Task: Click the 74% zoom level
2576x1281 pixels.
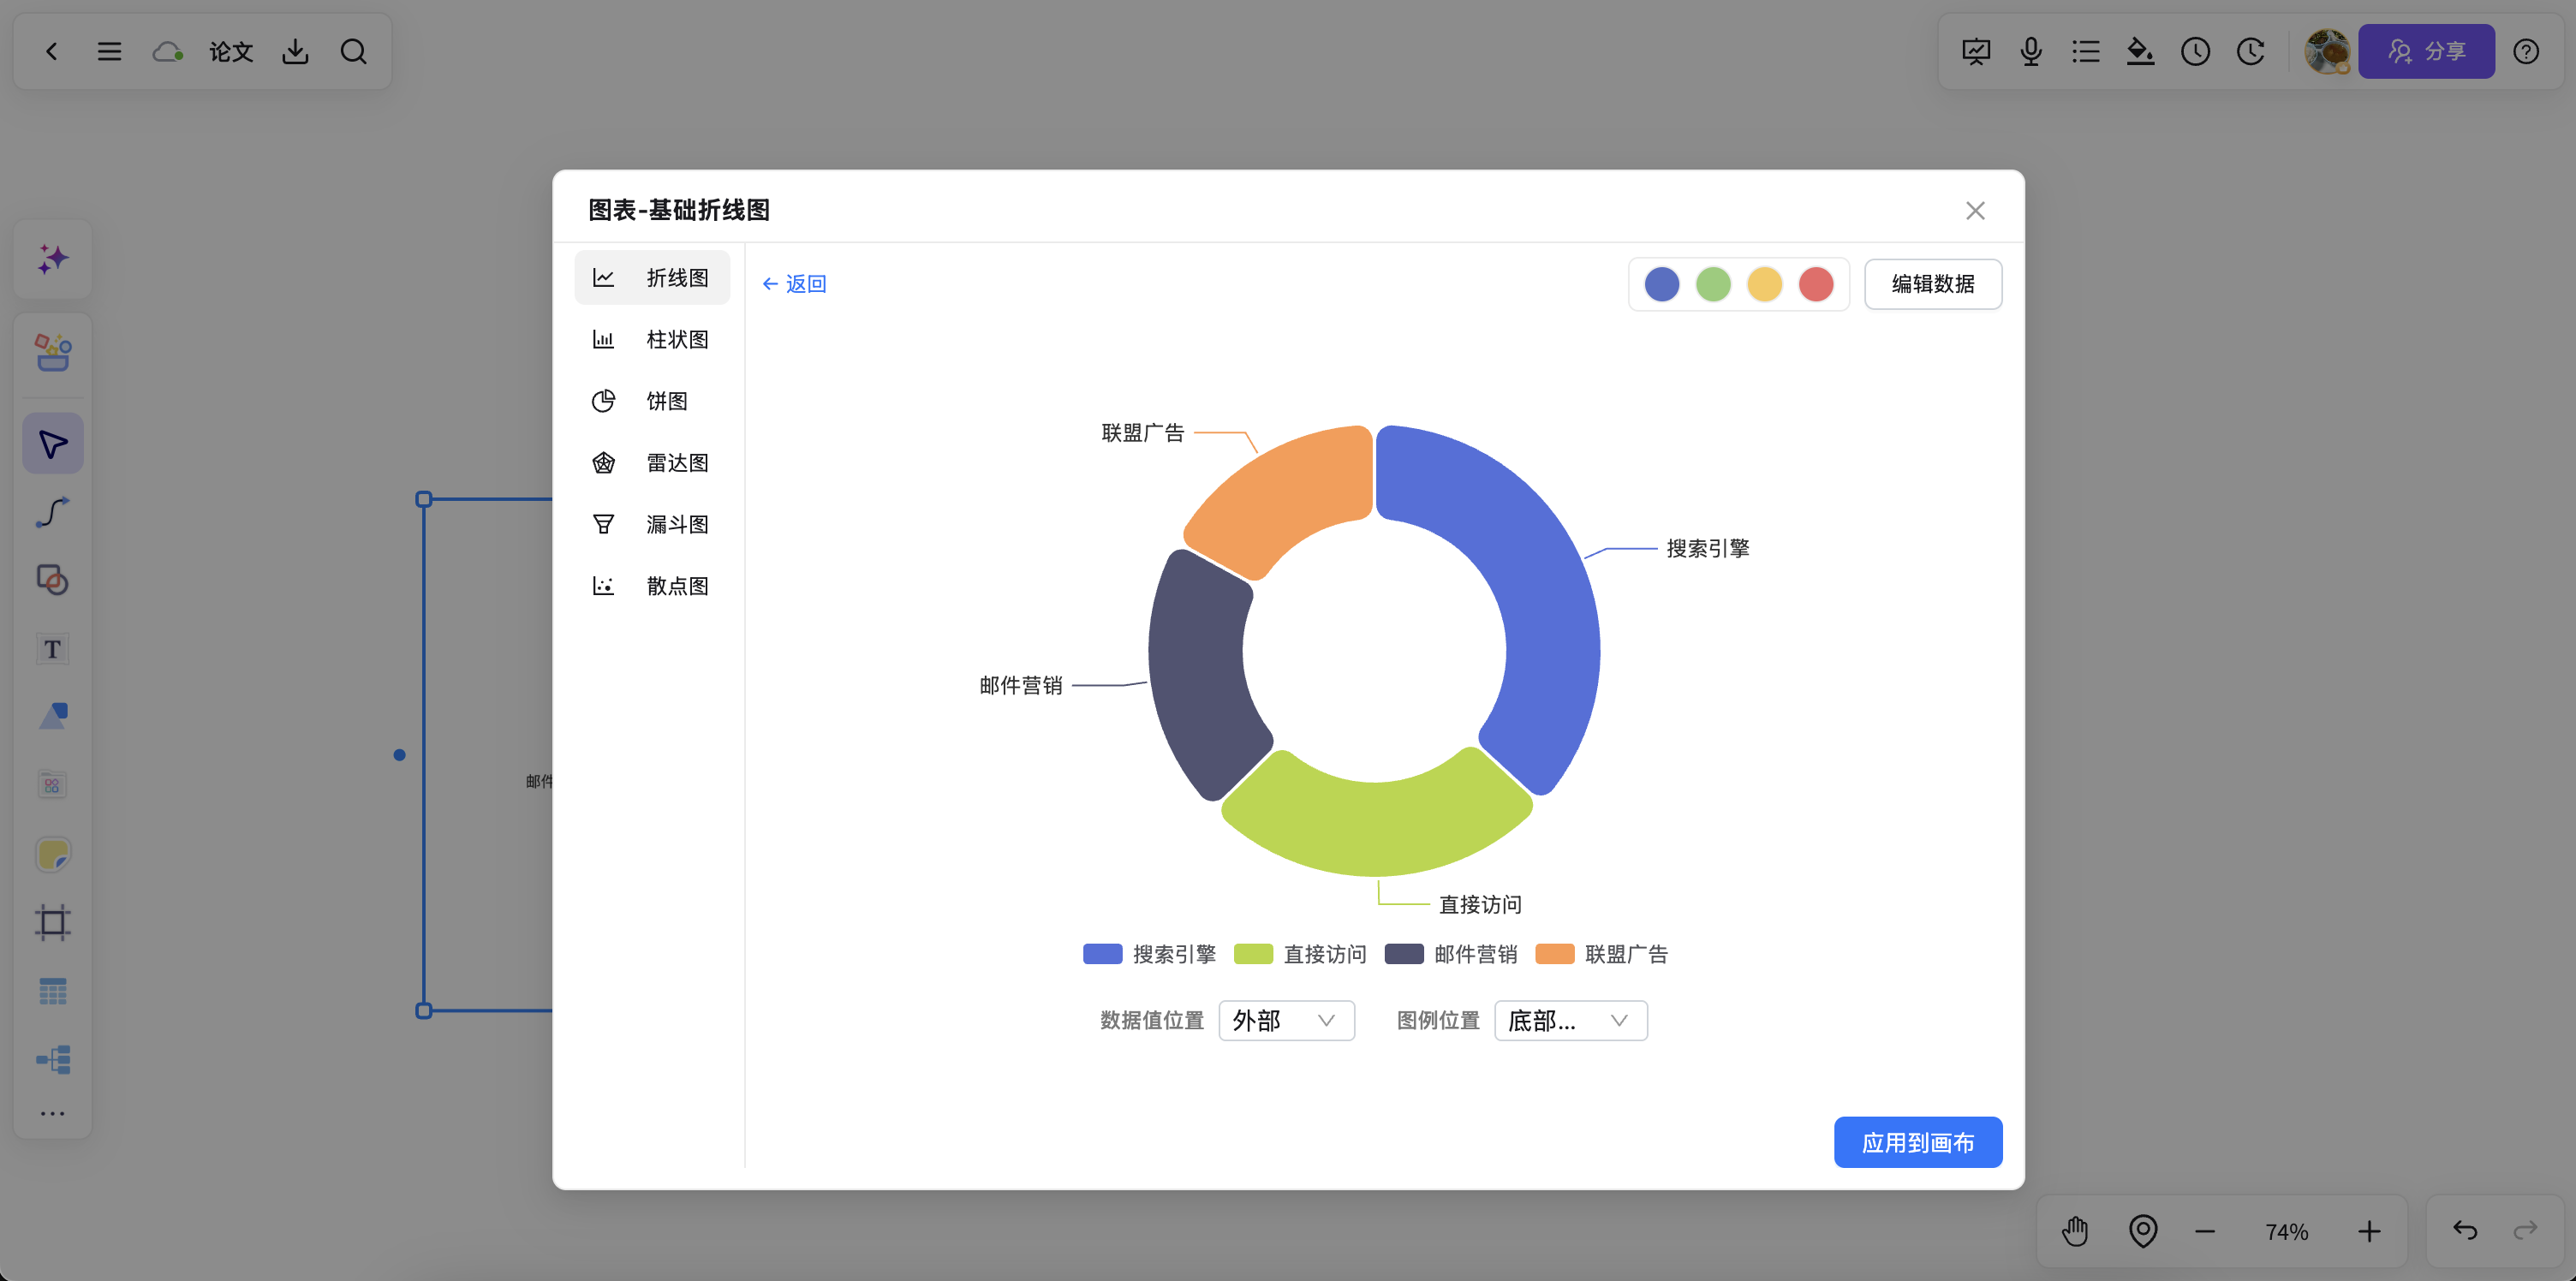Action: tap(2286, 1231)
